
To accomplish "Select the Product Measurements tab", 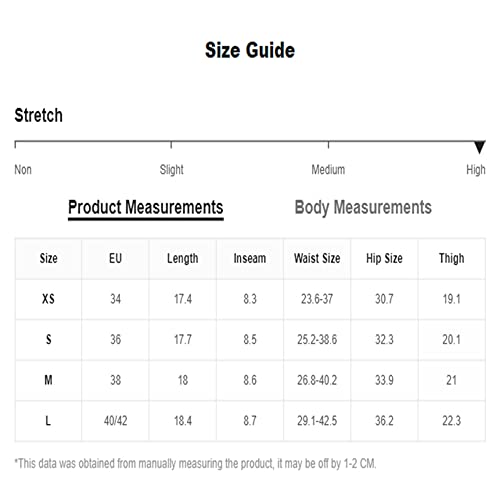I will [146, 208].
